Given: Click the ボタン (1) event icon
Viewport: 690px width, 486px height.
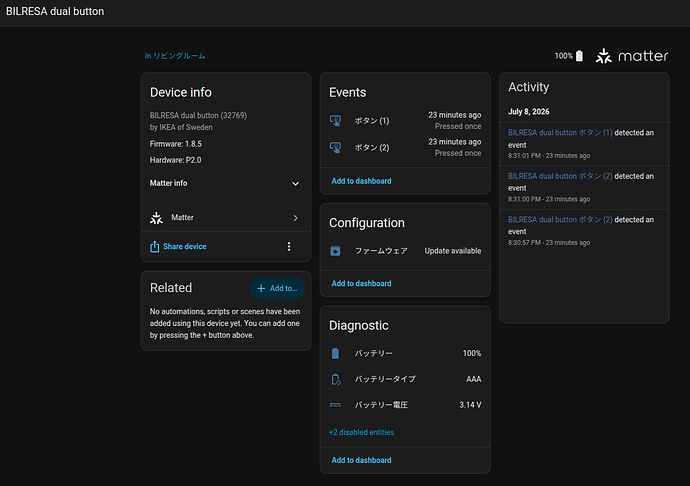Looking at the screenshot, I should coord(335,121).
